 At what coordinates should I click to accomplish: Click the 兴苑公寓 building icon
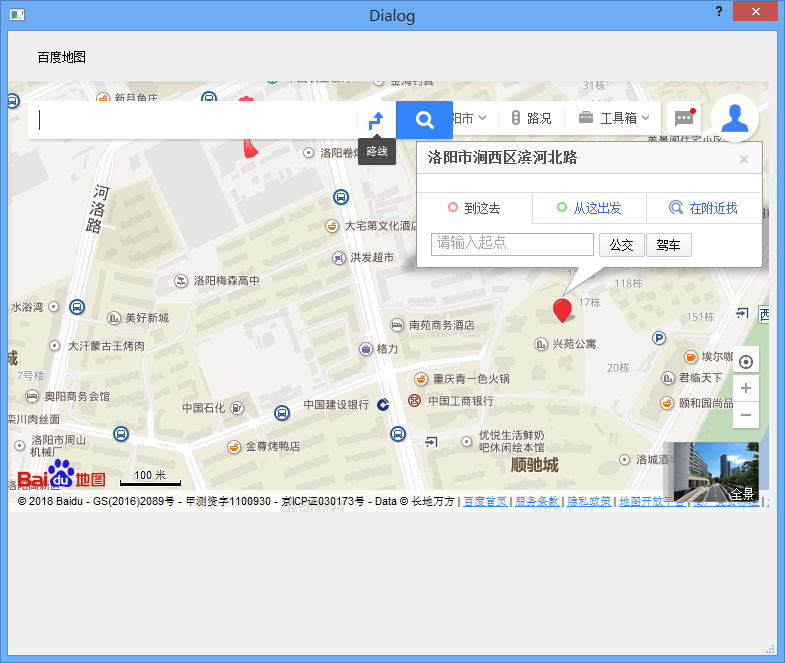point(540,344)
